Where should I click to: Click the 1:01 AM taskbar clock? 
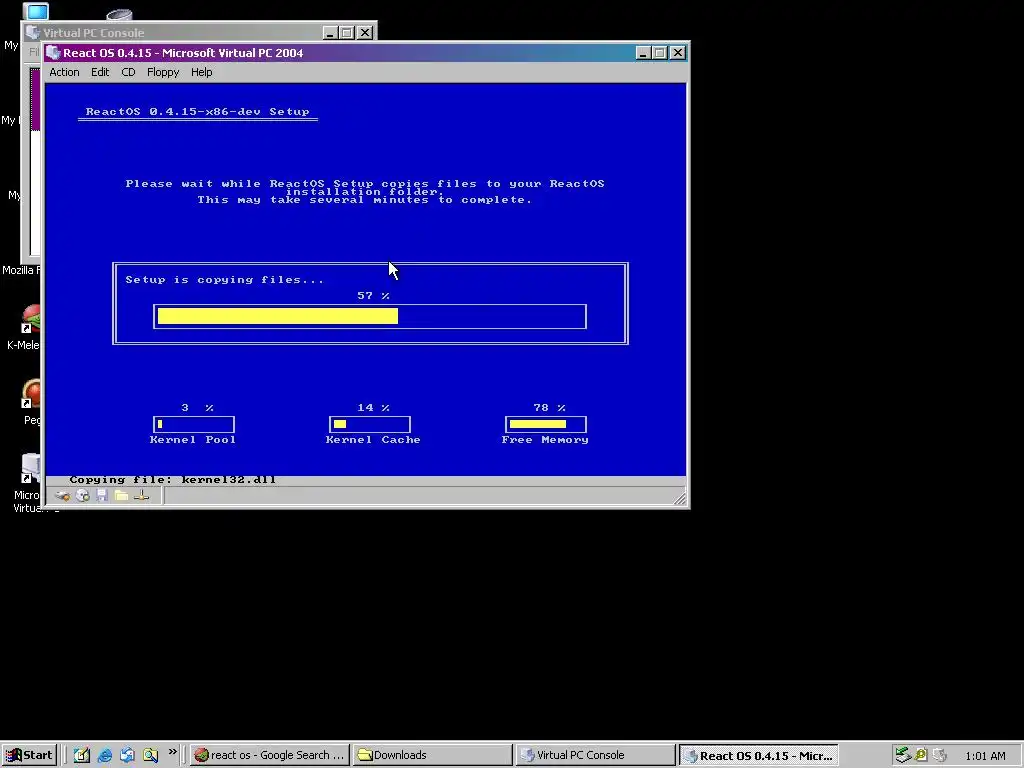985,756
